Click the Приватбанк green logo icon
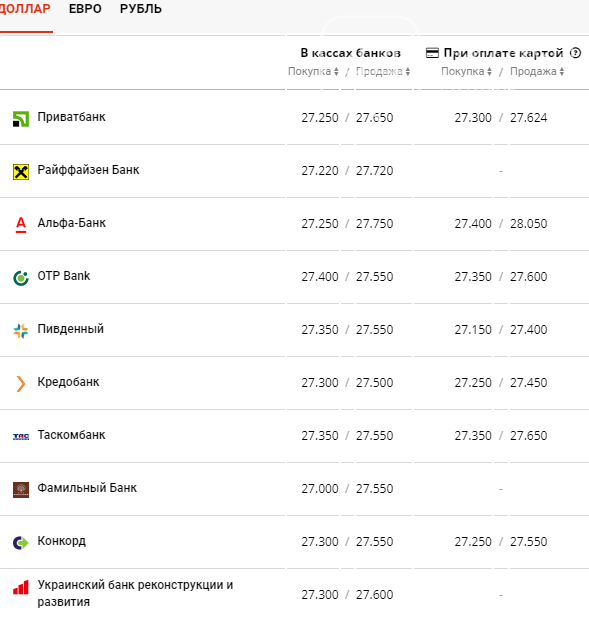This screenshot has width=589, height=621. pyautogui.click(x=21, y=119)
